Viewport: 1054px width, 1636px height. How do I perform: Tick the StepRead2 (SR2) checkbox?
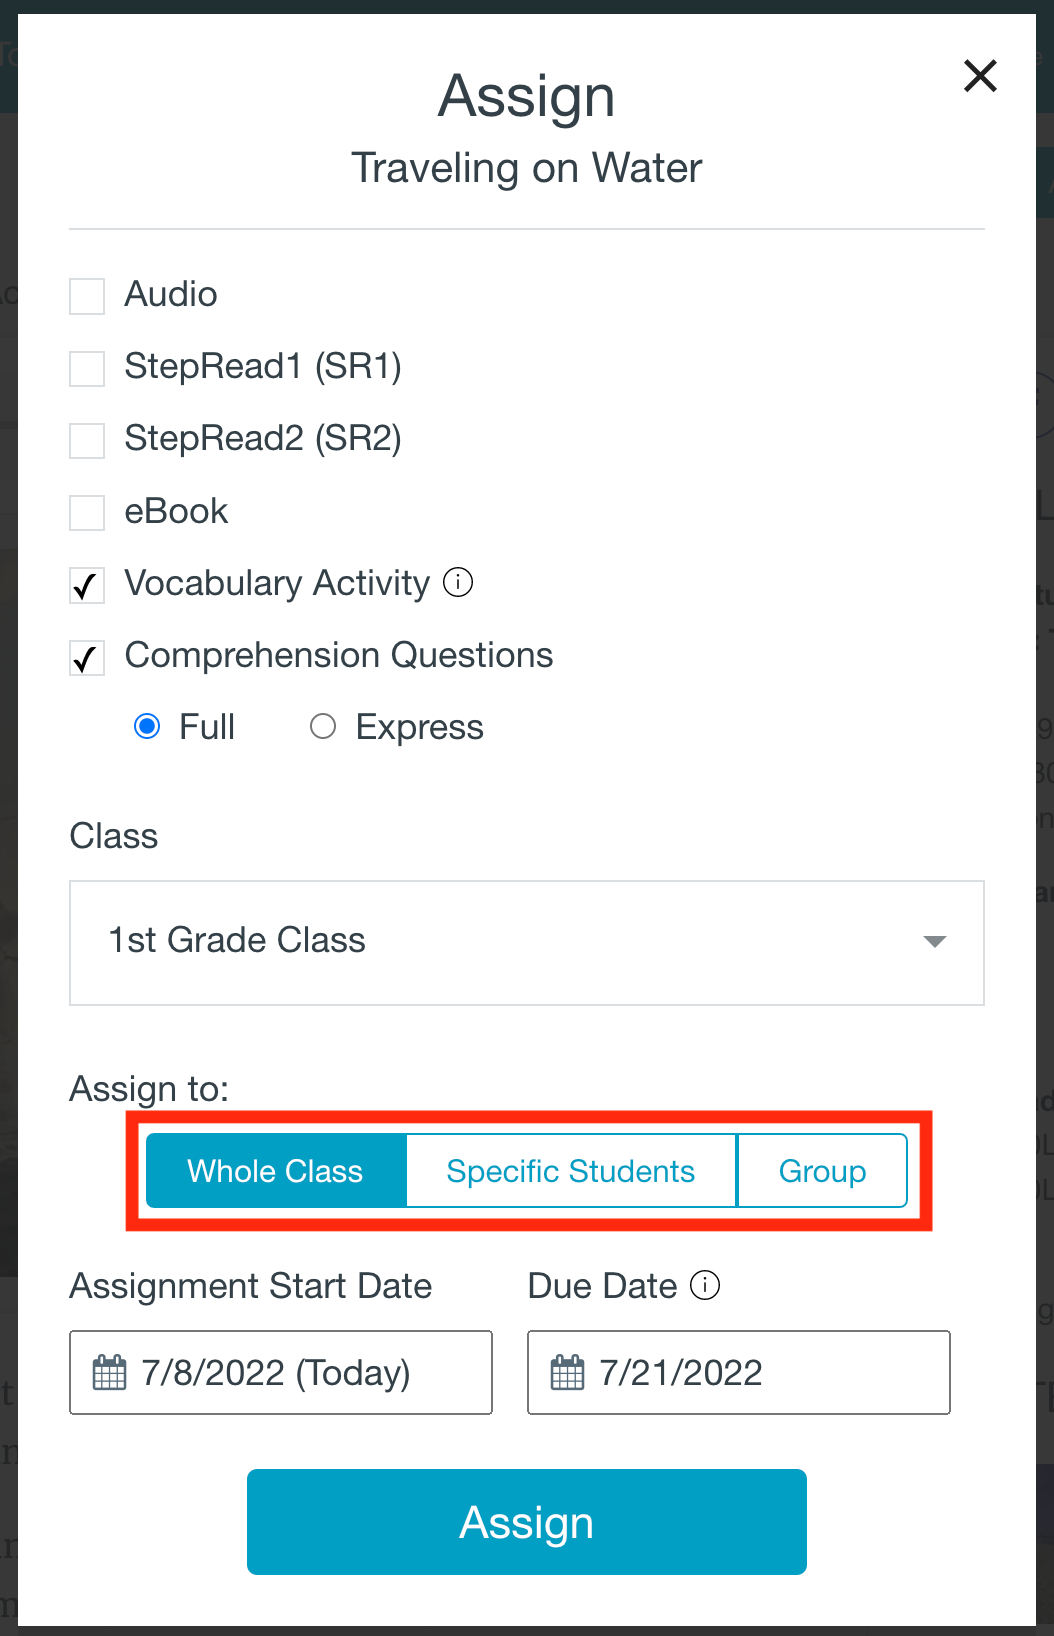point(87,440)
